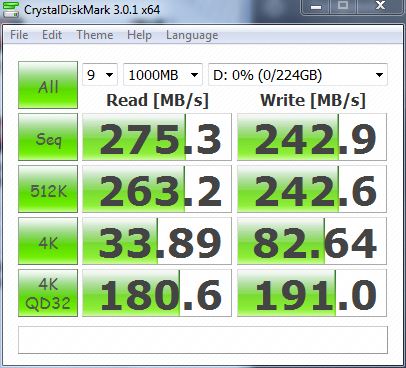The image size is (406, 368).
Task: Select the 4K write result 82.64
Action: (312, 241)
